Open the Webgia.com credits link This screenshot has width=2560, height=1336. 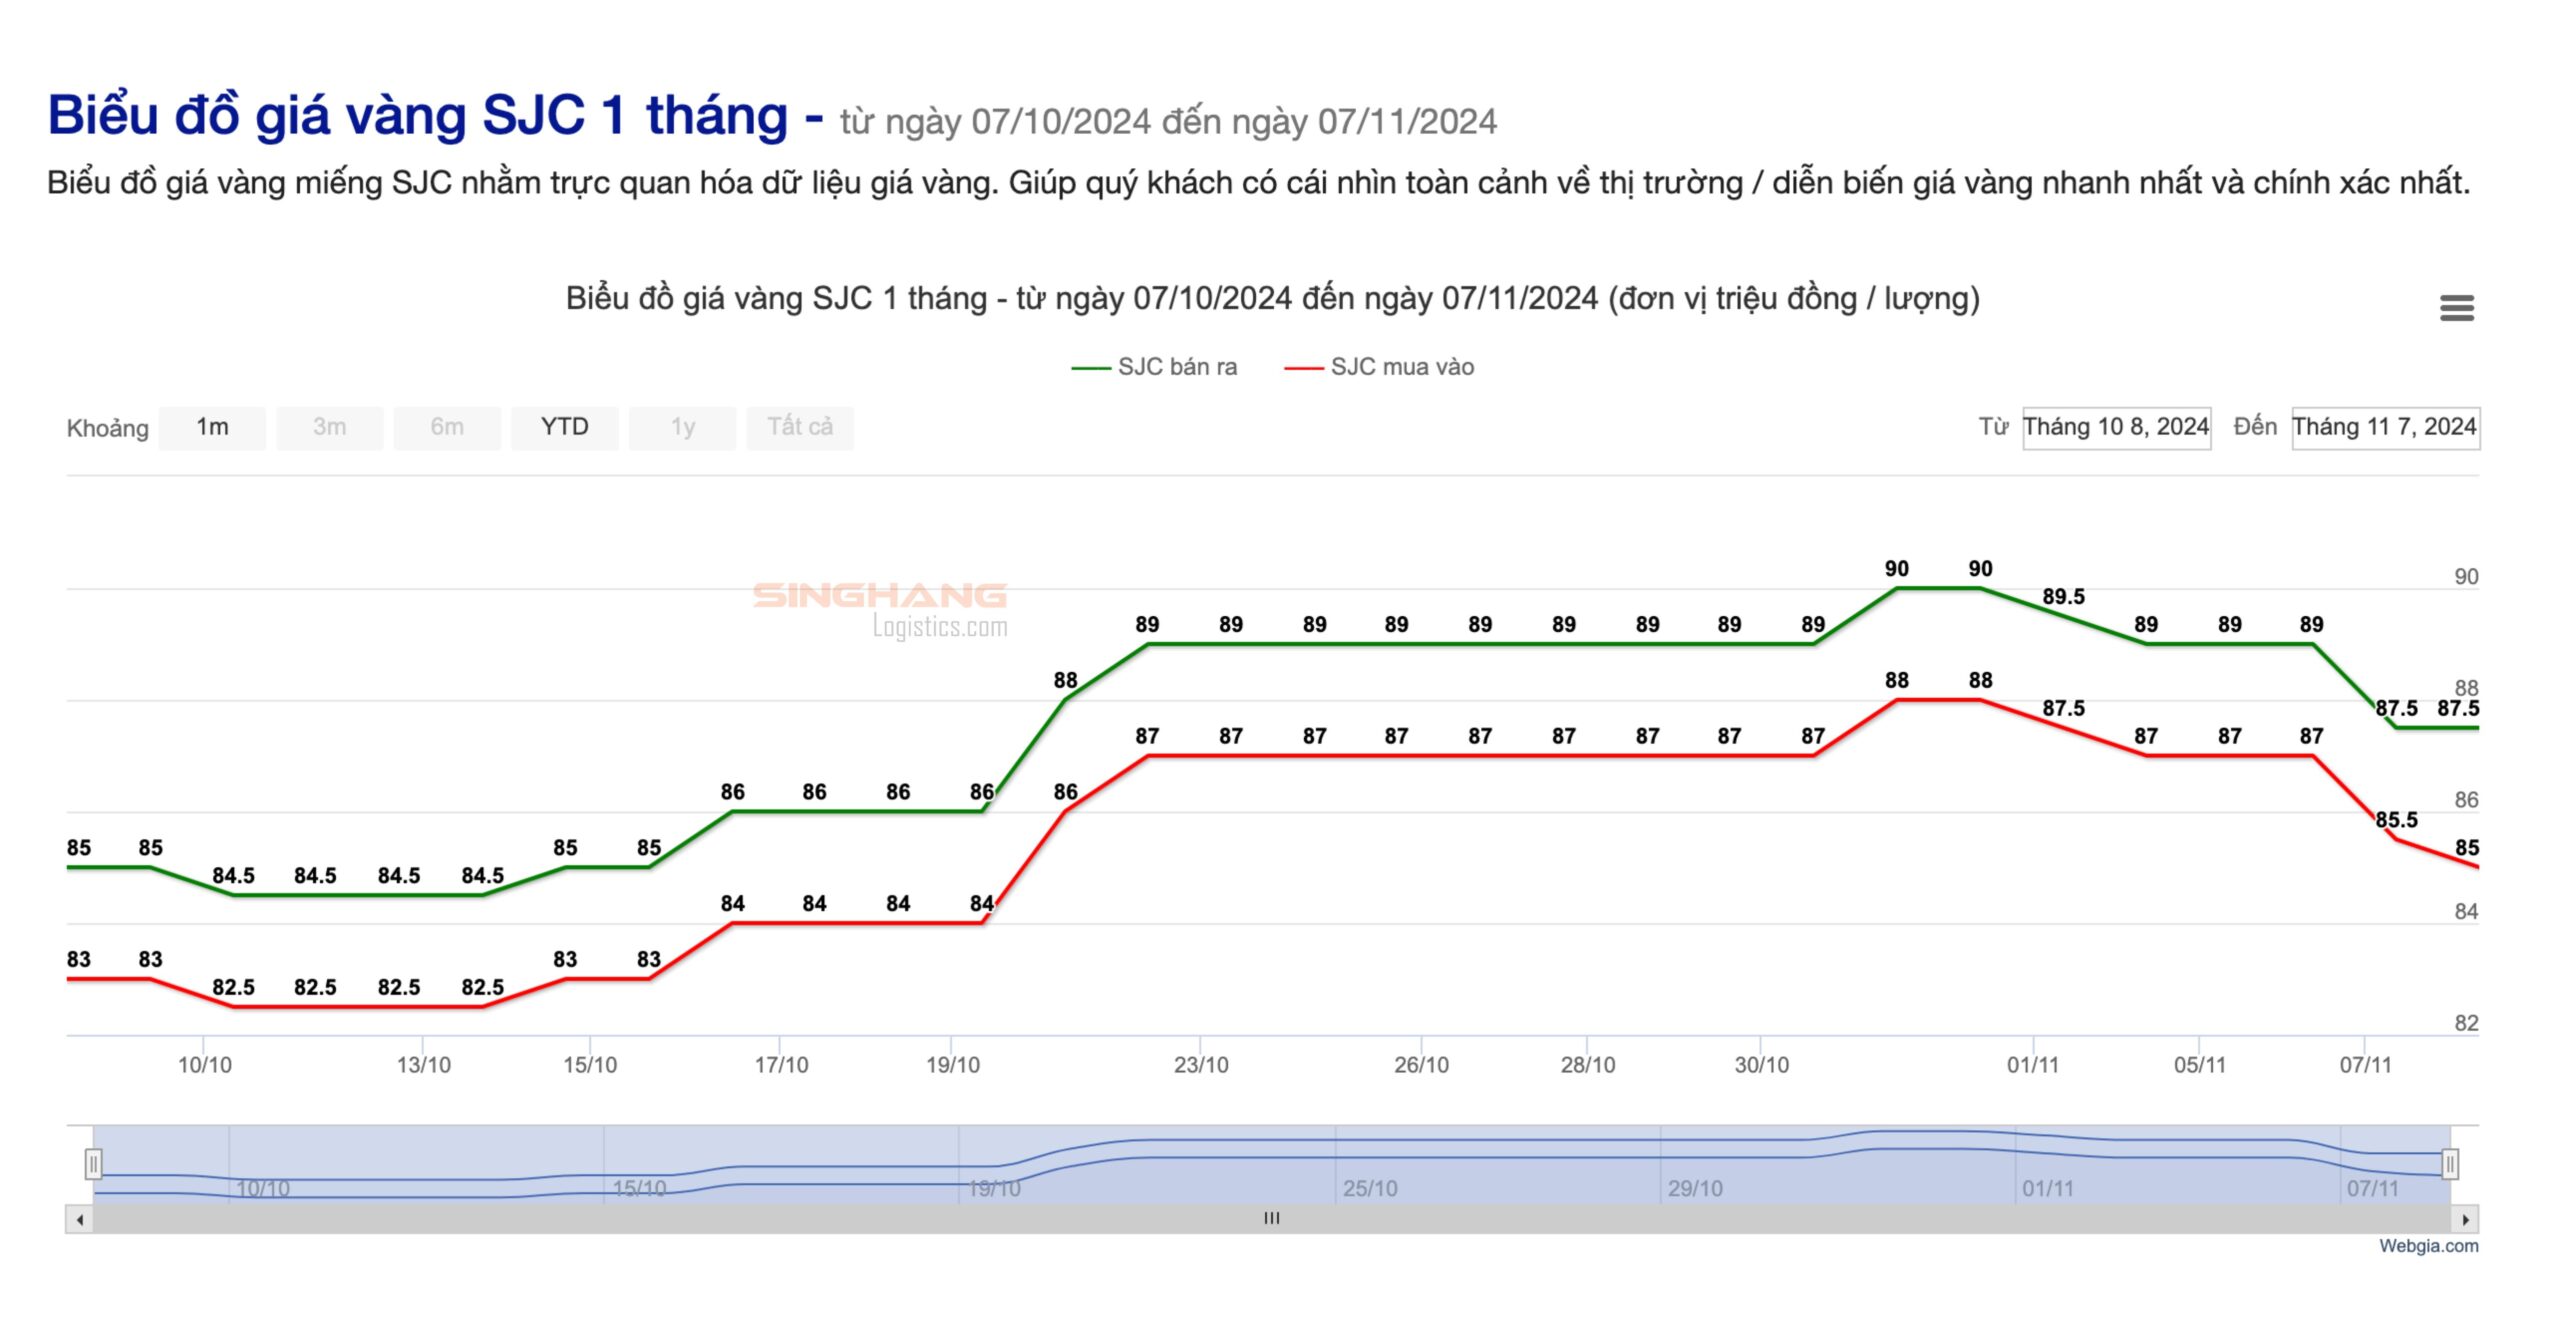click(x=2428, y=1246)
